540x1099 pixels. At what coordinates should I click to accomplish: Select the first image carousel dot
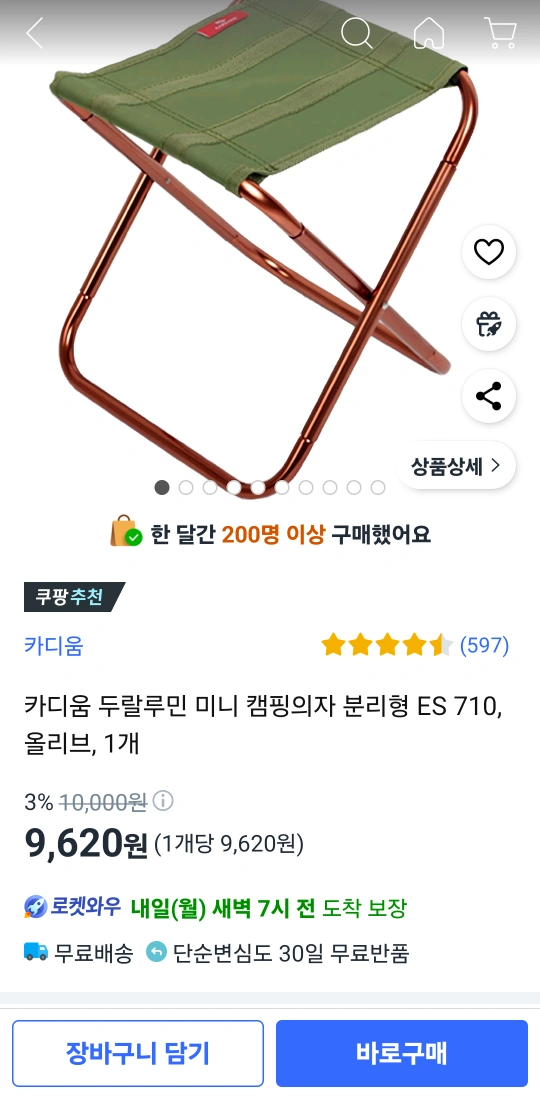(162, 487)
